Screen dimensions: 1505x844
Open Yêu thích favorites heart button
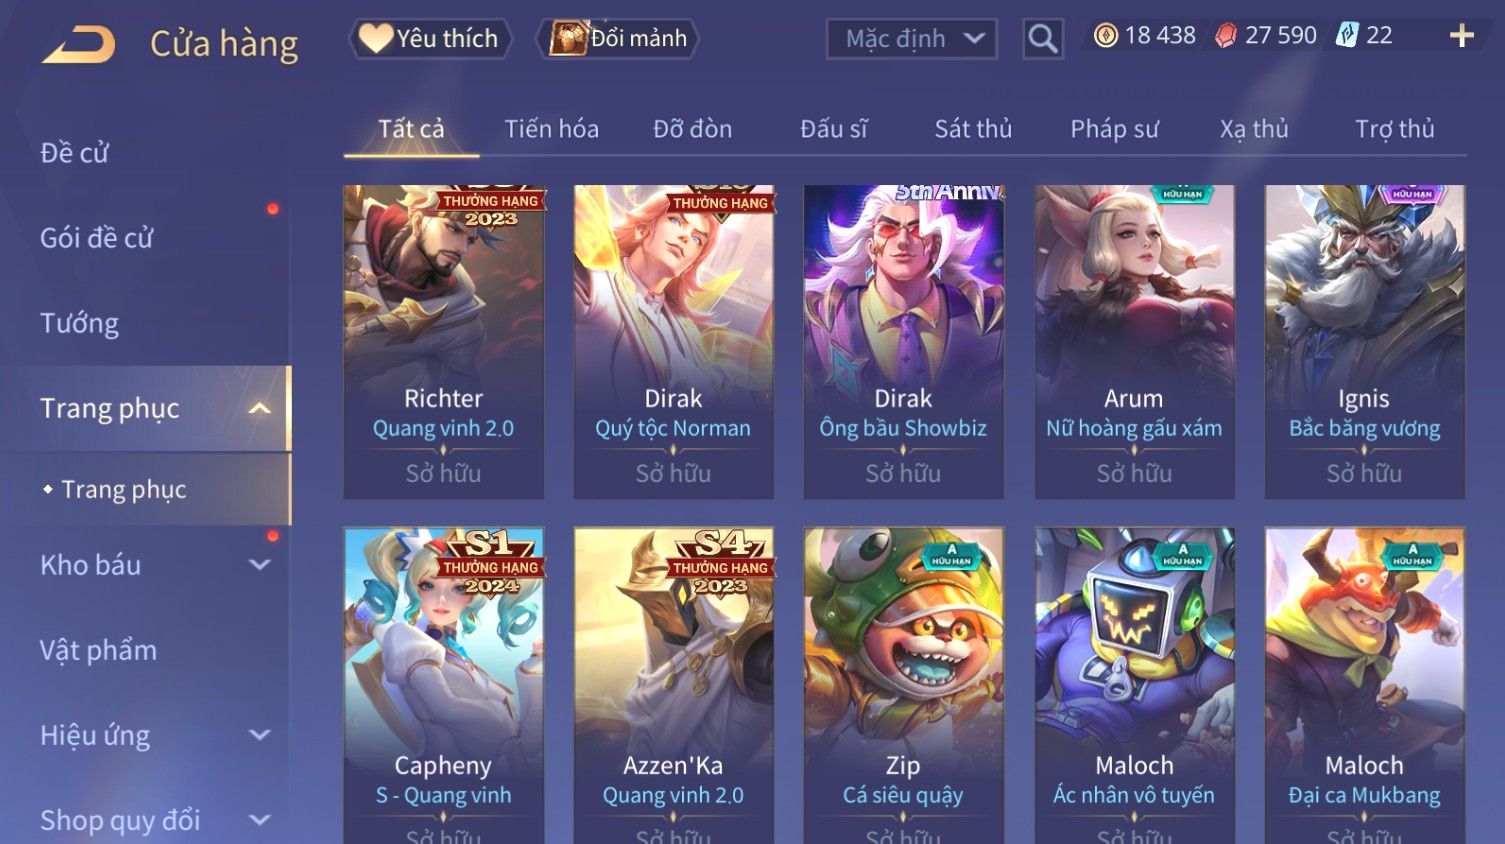coord(430,39)
